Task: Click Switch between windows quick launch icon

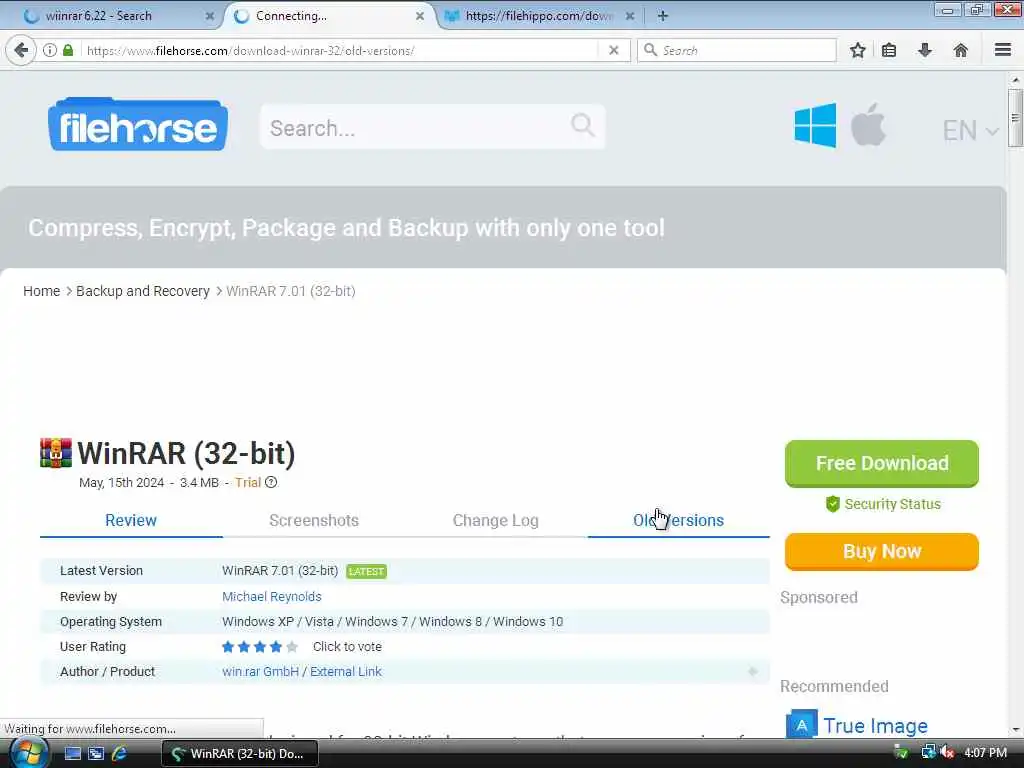Action: (96, 754)
